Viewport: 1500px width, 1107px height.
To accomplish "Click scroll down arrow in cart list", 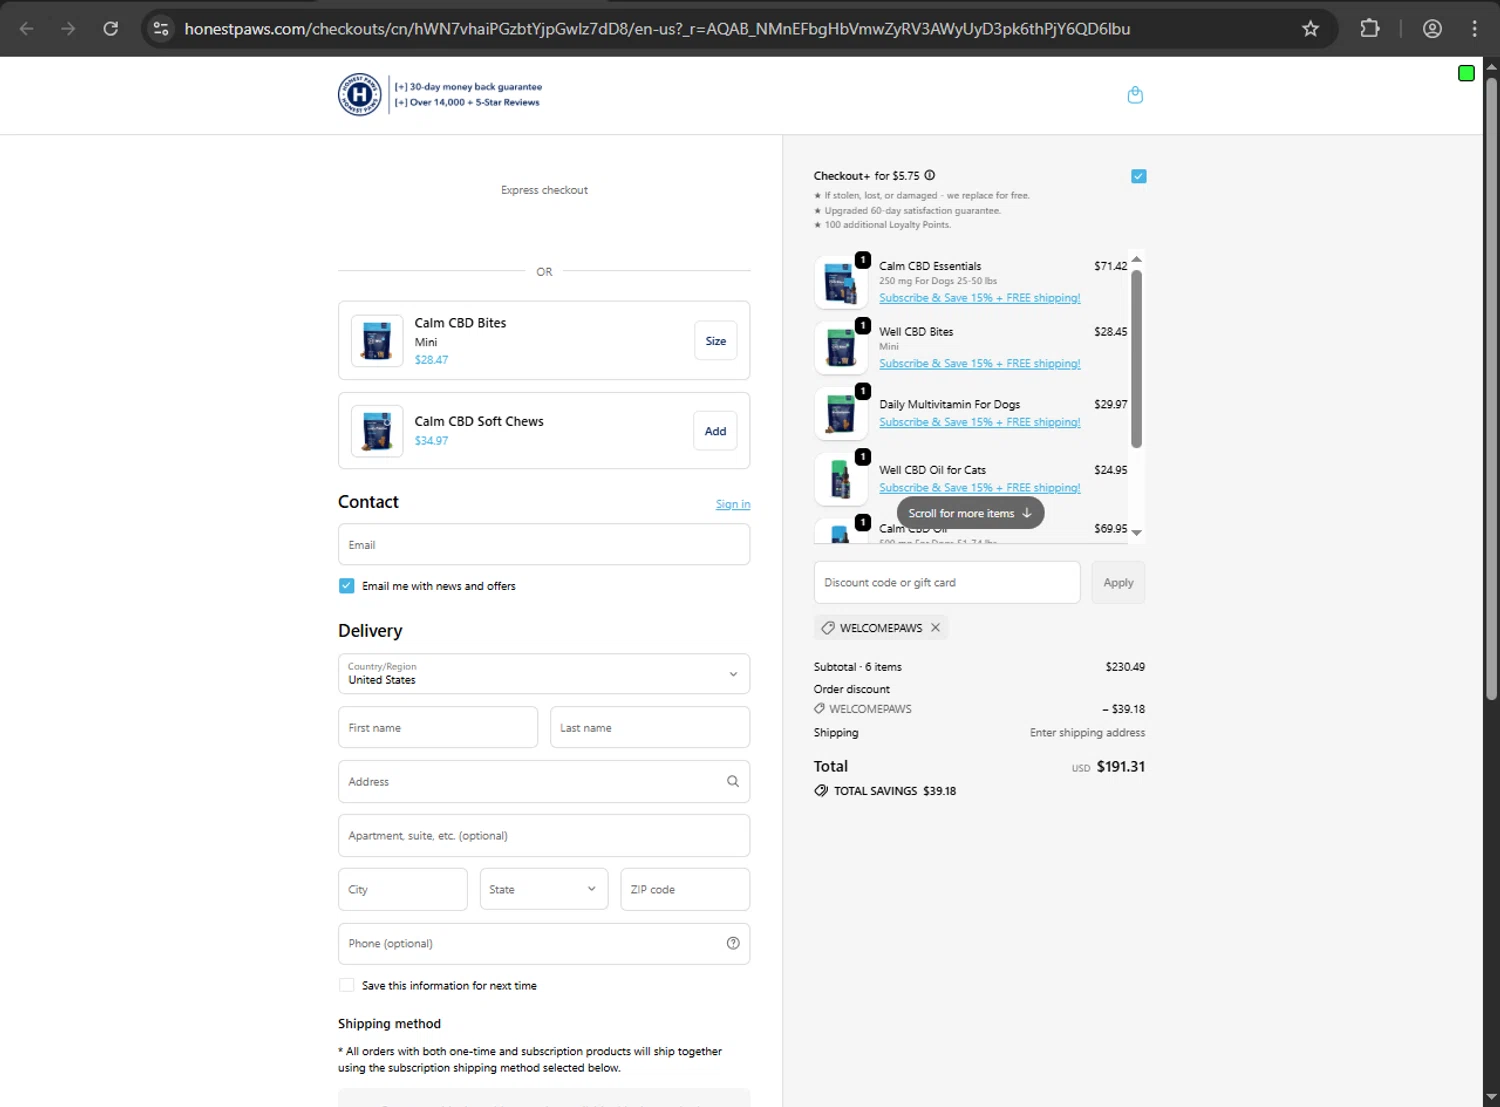I will tap(1136, 533).
